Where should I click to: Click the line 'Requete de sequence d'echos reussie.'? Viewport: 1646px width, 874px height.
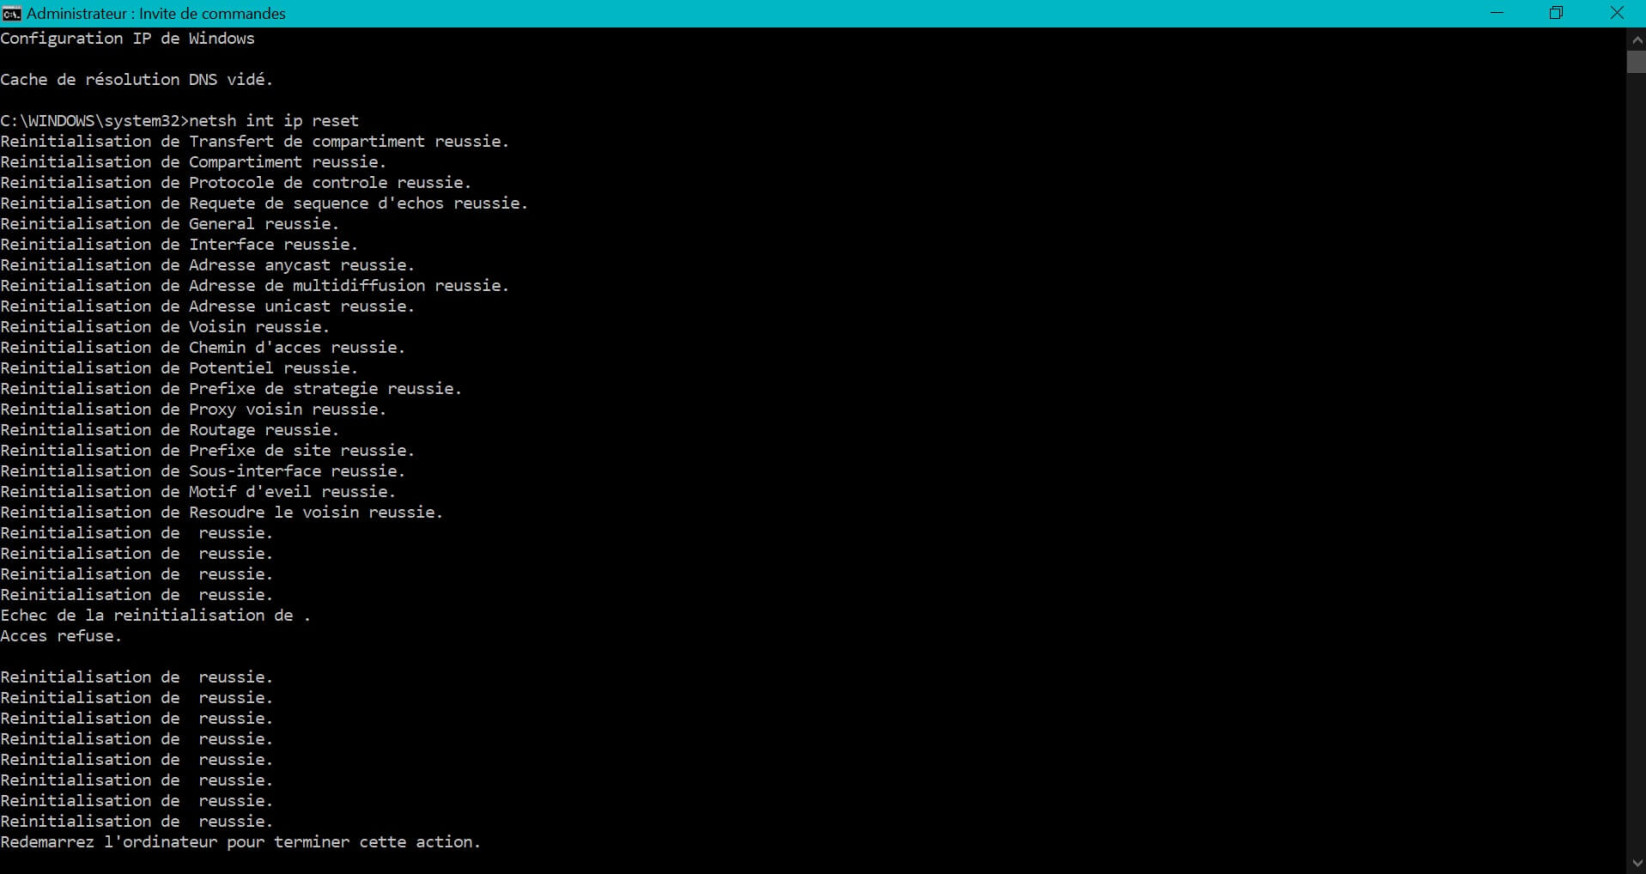(x=358, y=203)
